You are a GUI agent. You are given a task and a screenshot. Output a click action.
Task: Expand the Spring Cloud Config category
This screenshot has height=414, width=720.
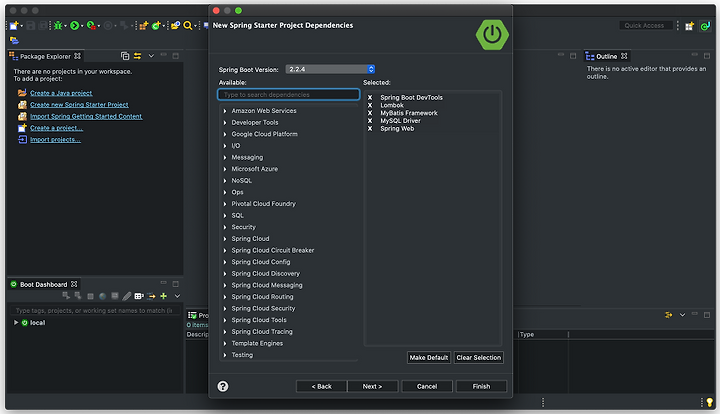tap(225, 262)
